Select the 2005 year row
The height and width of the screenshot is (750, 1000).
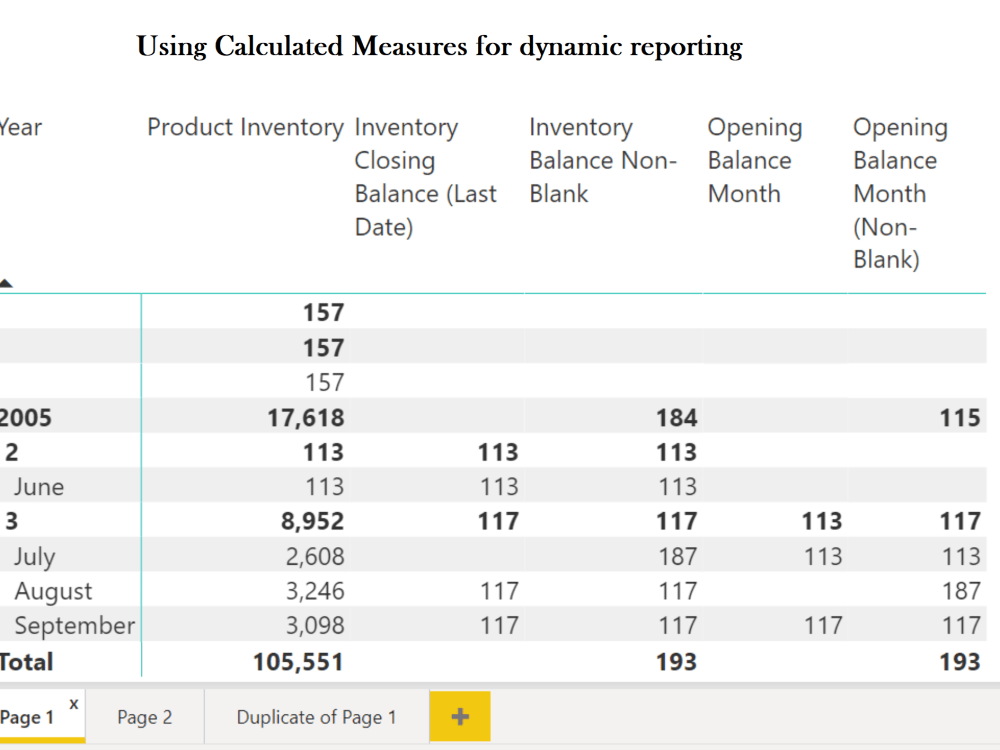(x=493, y=417)
